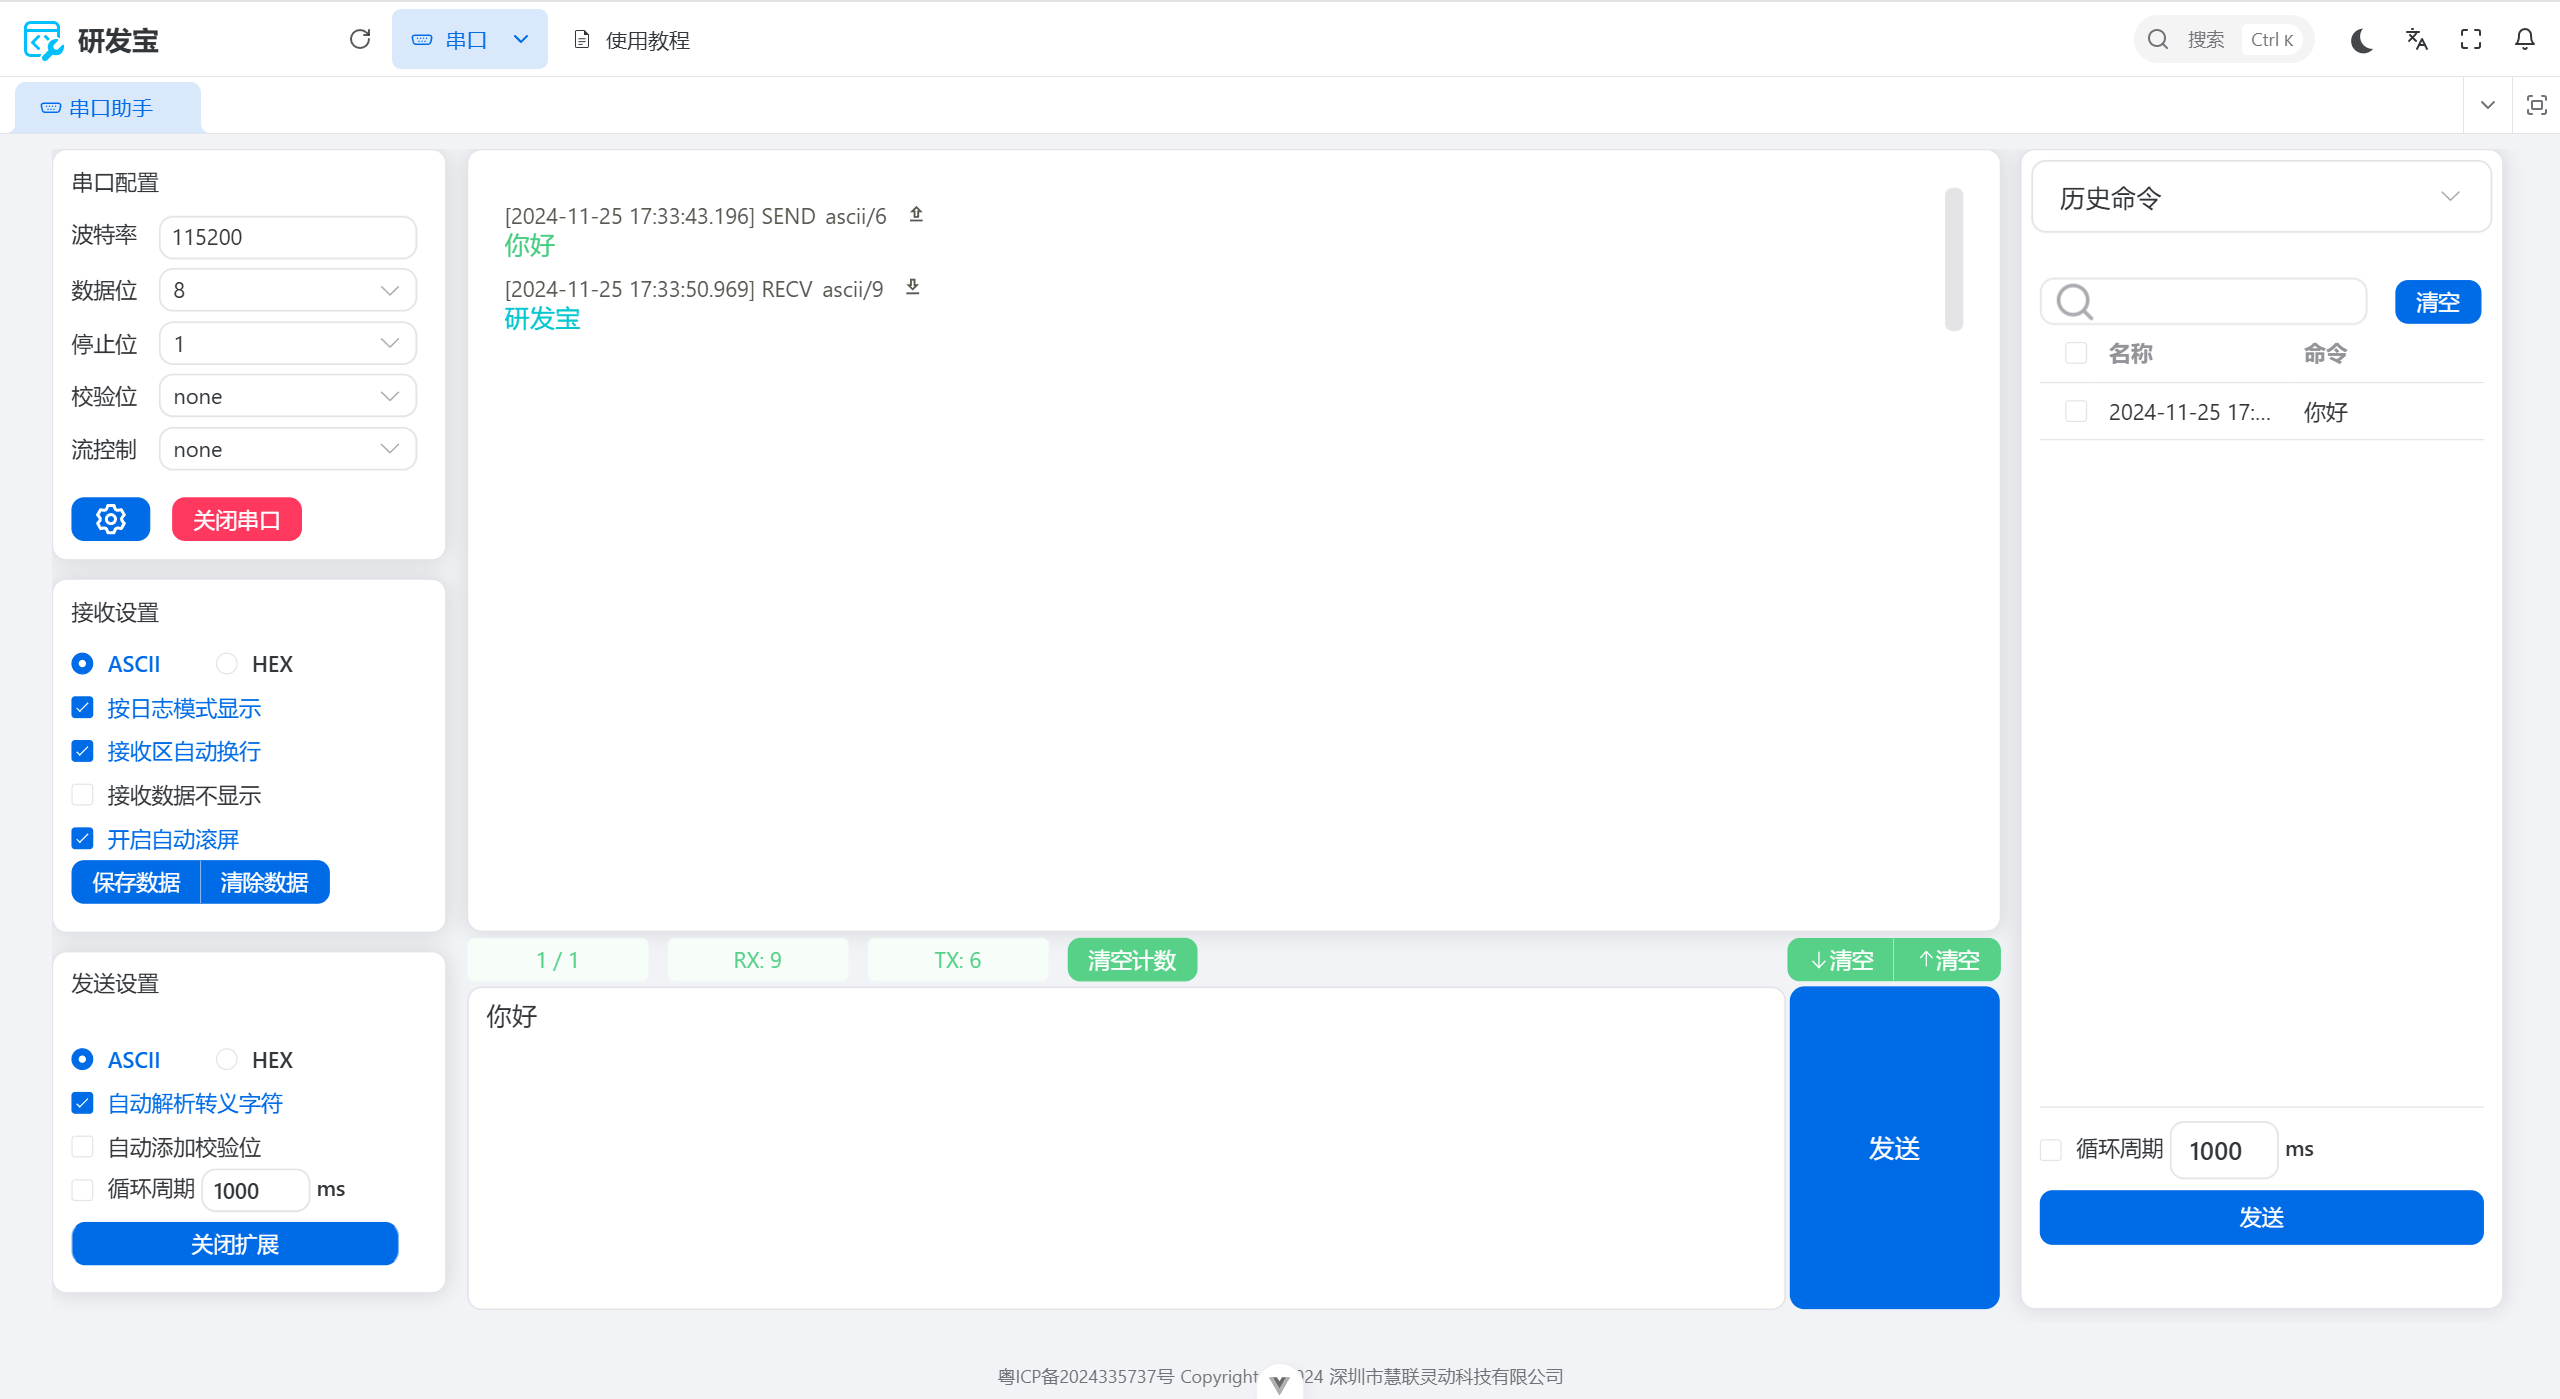Screen dimensions: 2560x1399
Task: Click the log area vertical scrollbar
Action: click(x=1953, y=259)
